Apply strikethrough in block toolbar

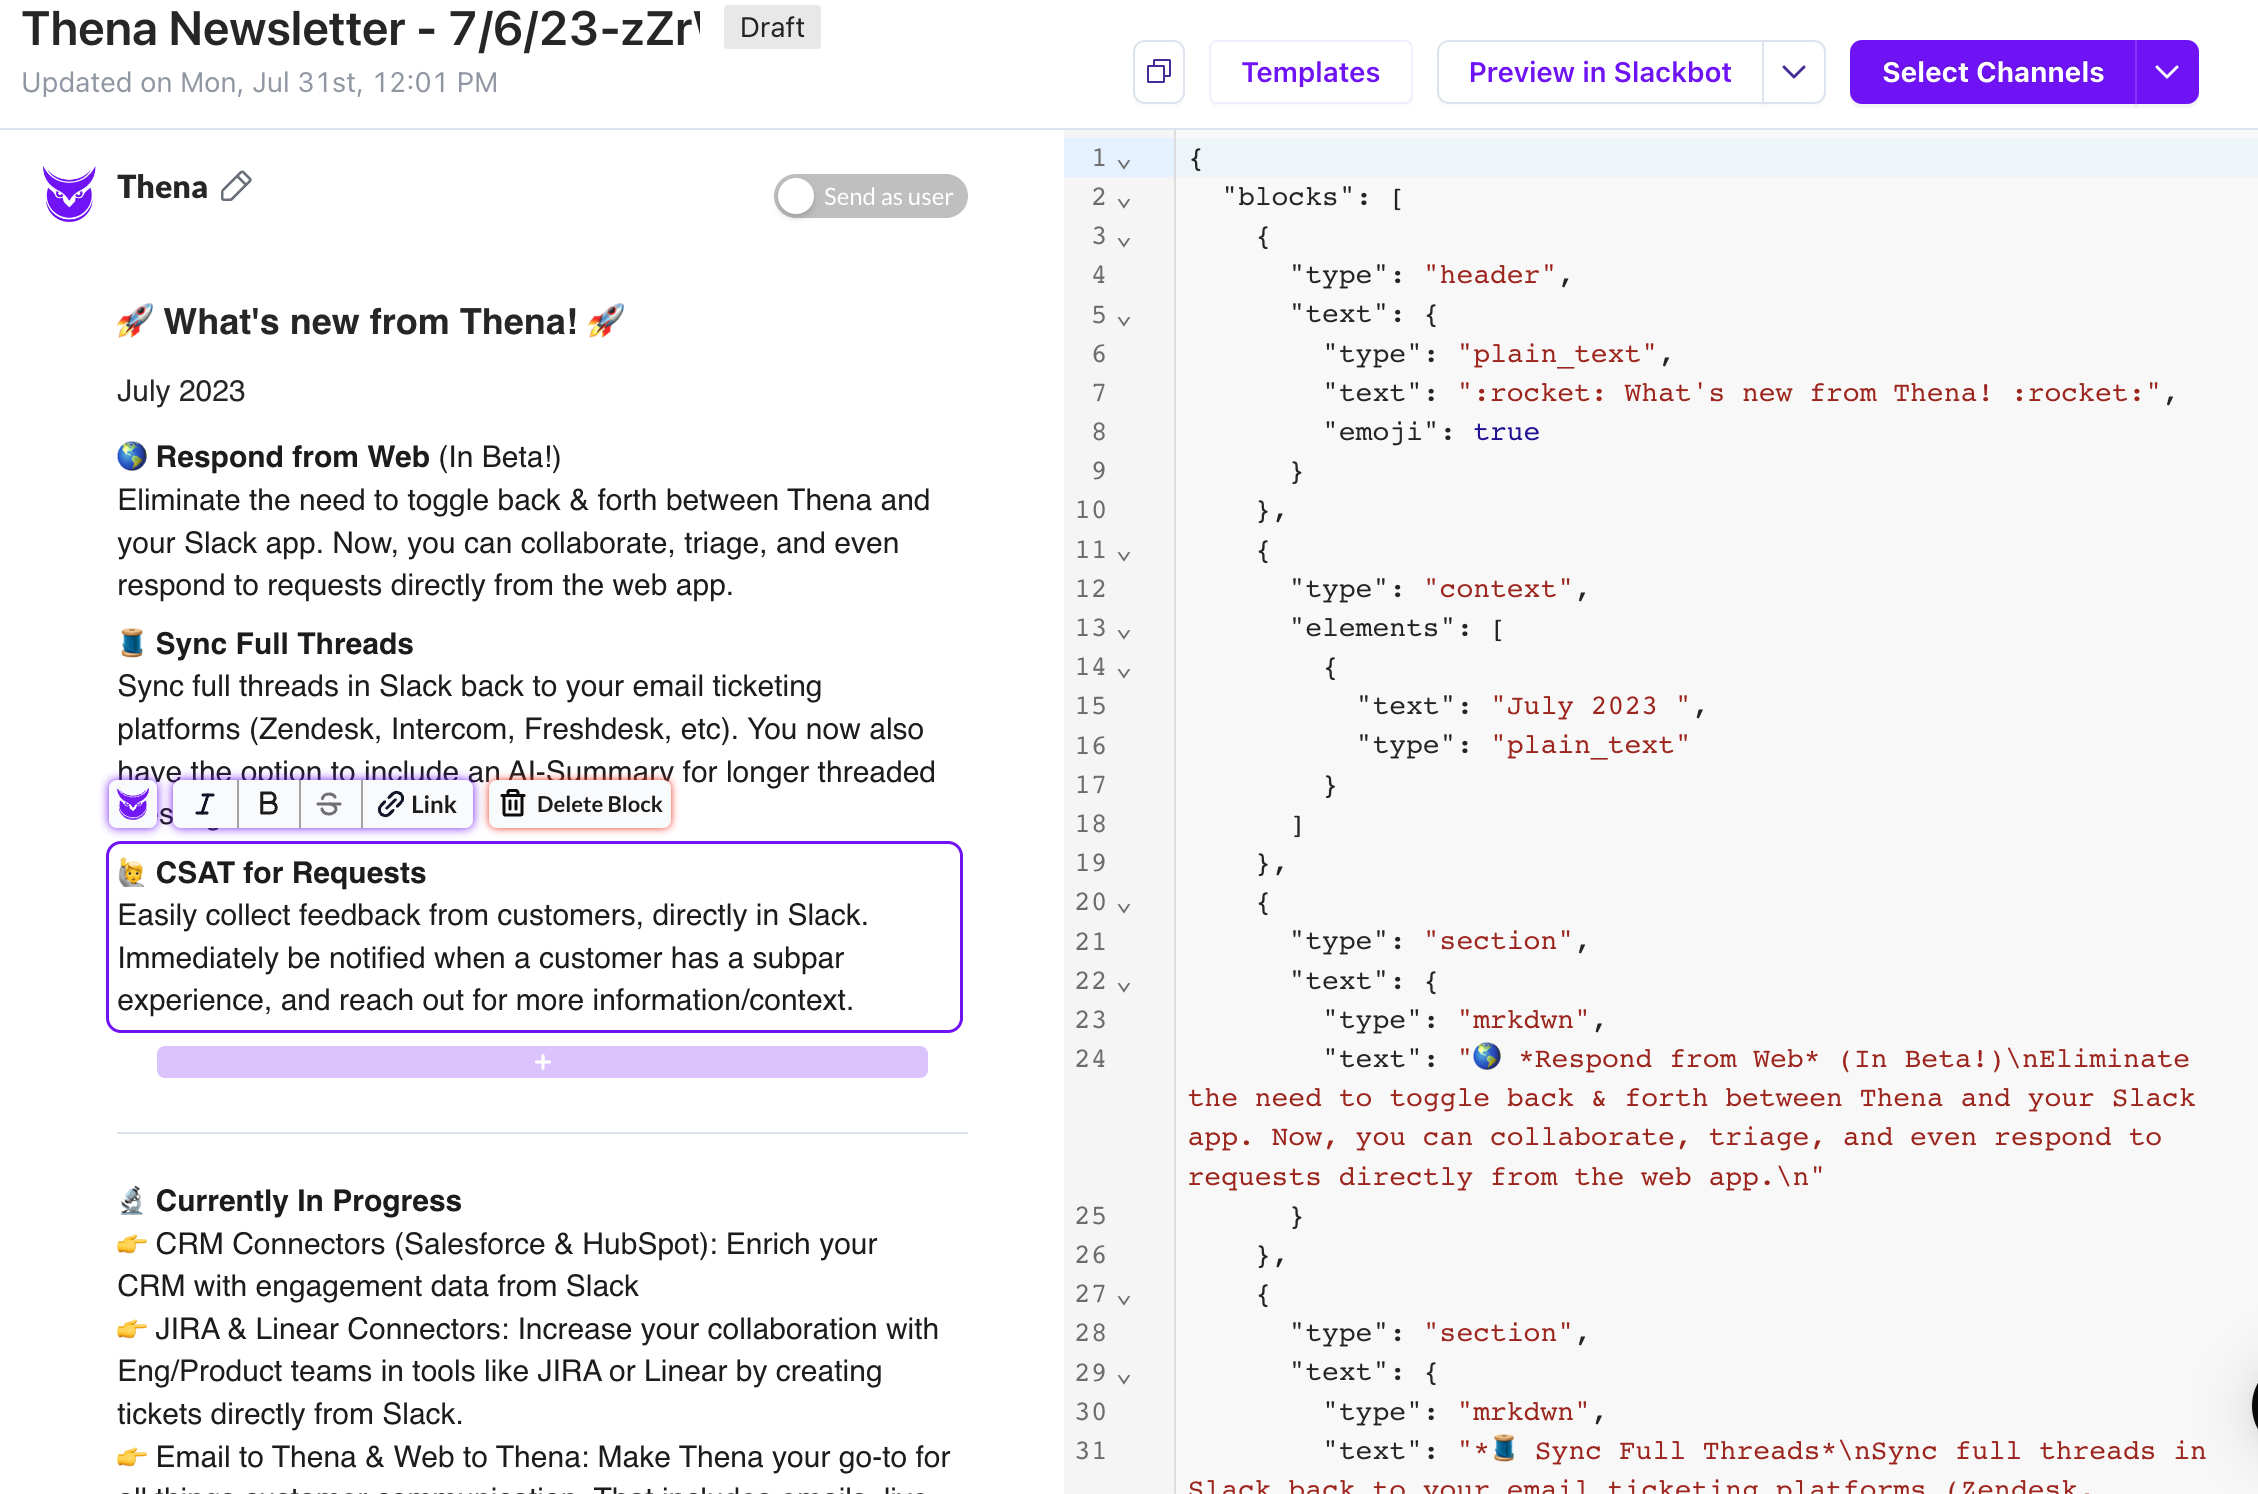pyautogui.click(x=329, y=804)
